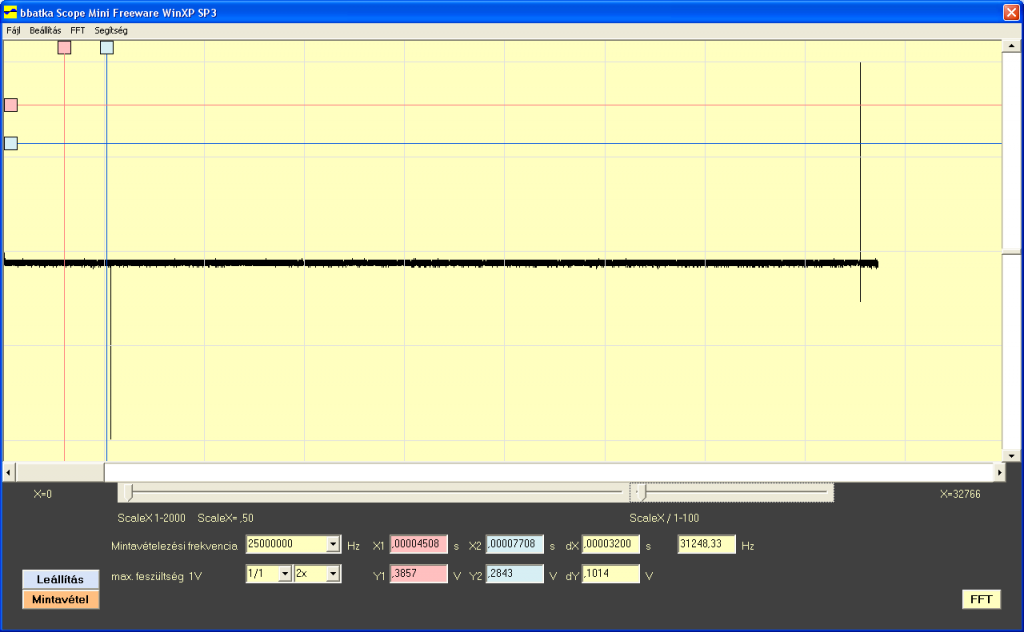Click the Y2 voltage field ,2843

coord(515,574)
